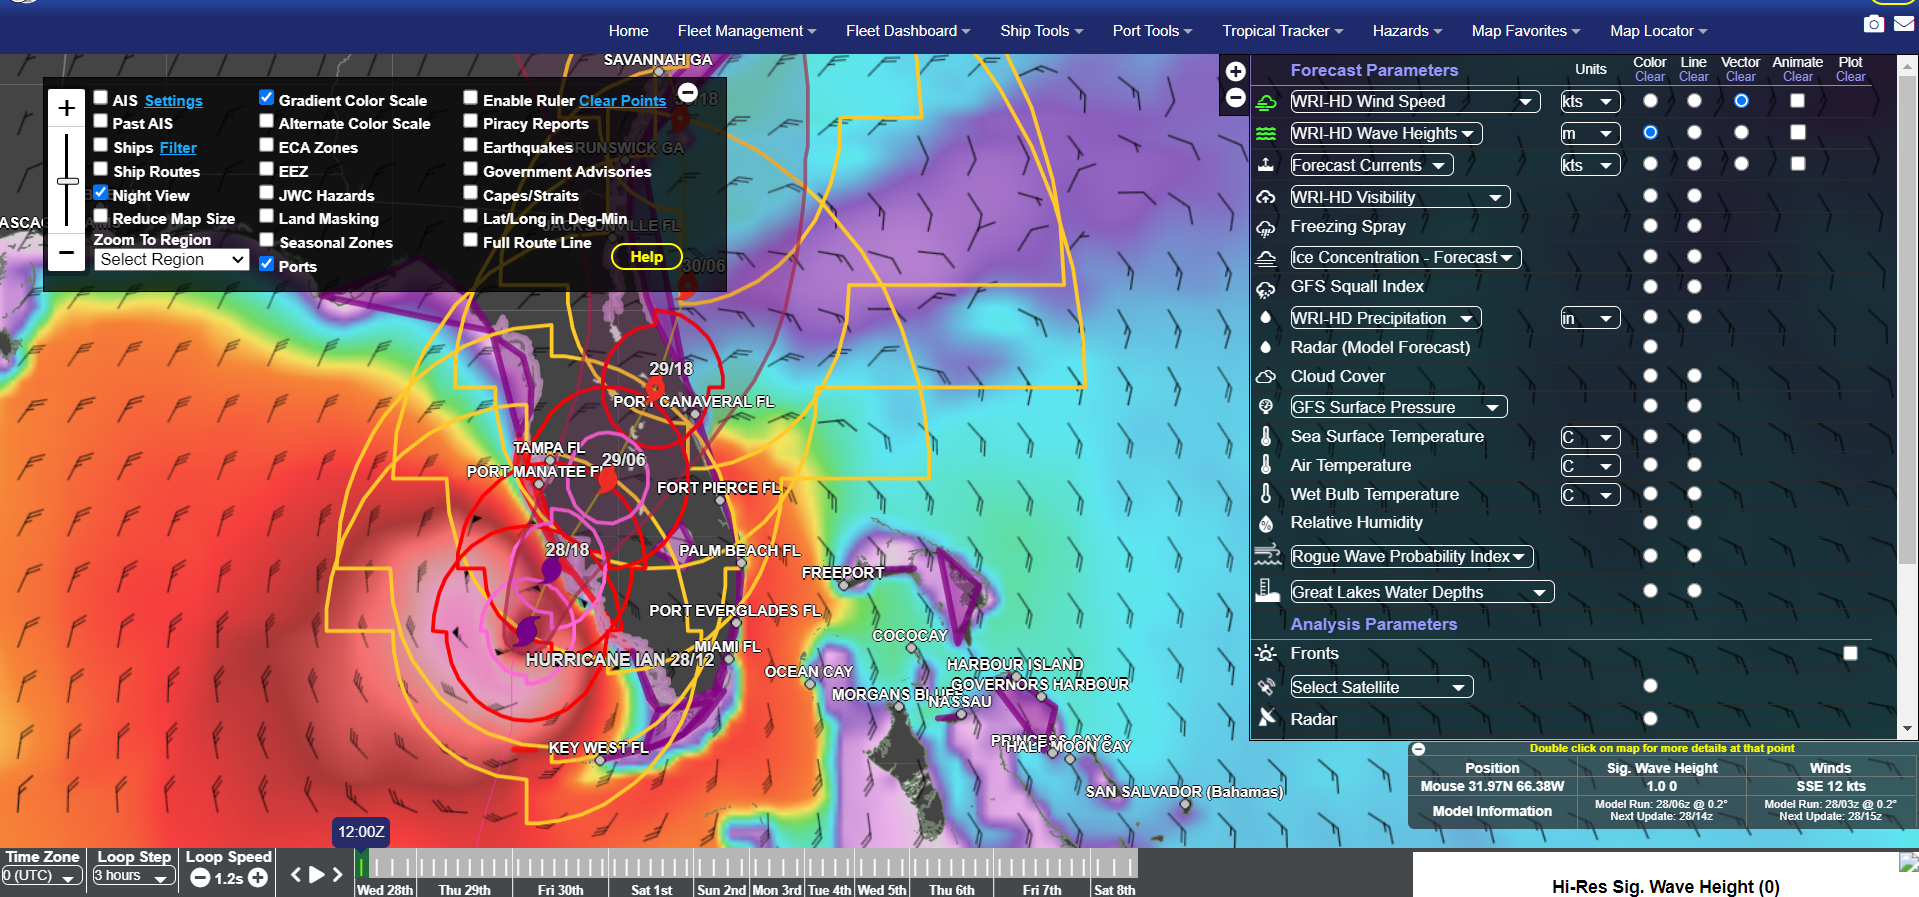Viewport: 1919px width, 897px height.
Task: Open the WRI-HD Wave Heights dropdown
Action: click(1386, 133)
